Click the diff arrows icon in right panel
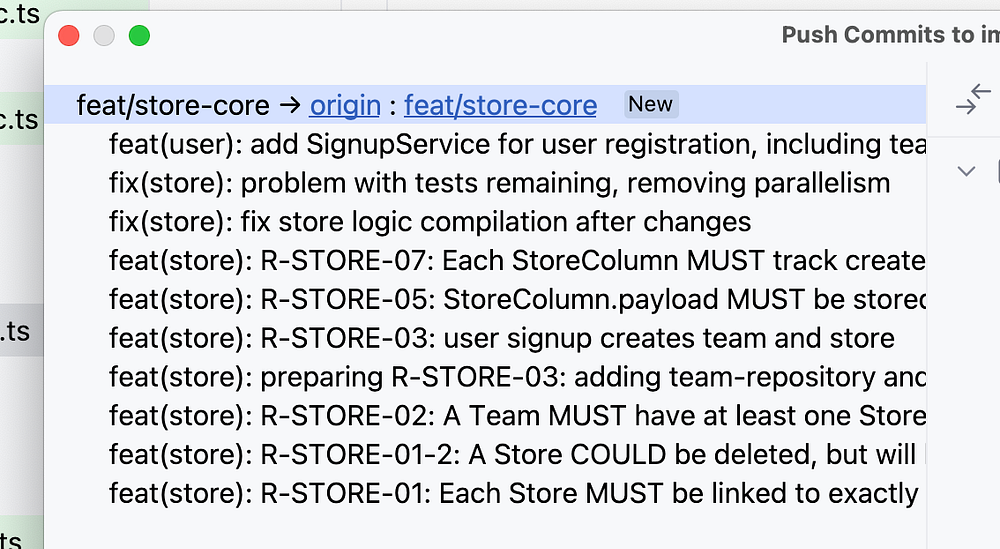 972,100
